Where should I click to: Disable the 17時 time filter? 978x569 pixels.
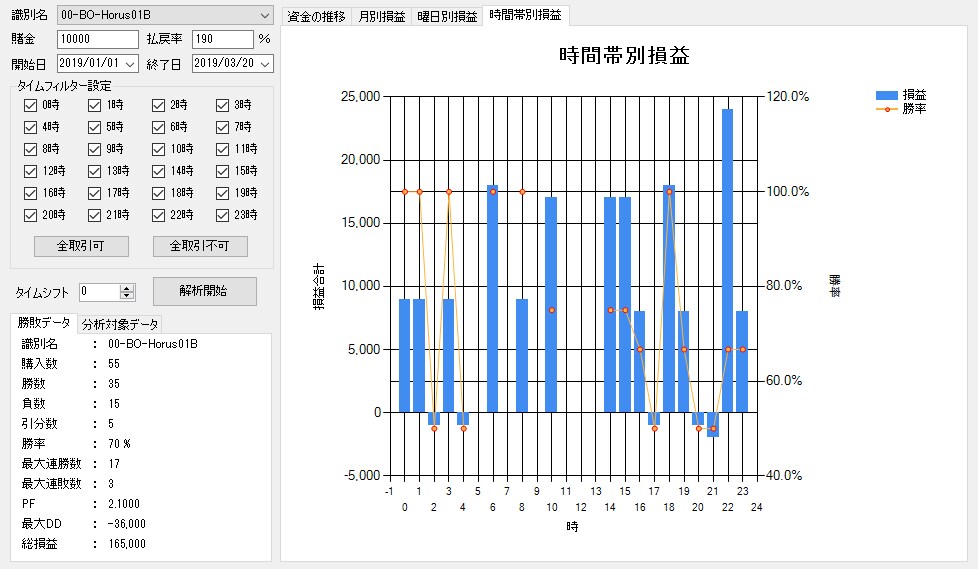click(94, 193)
